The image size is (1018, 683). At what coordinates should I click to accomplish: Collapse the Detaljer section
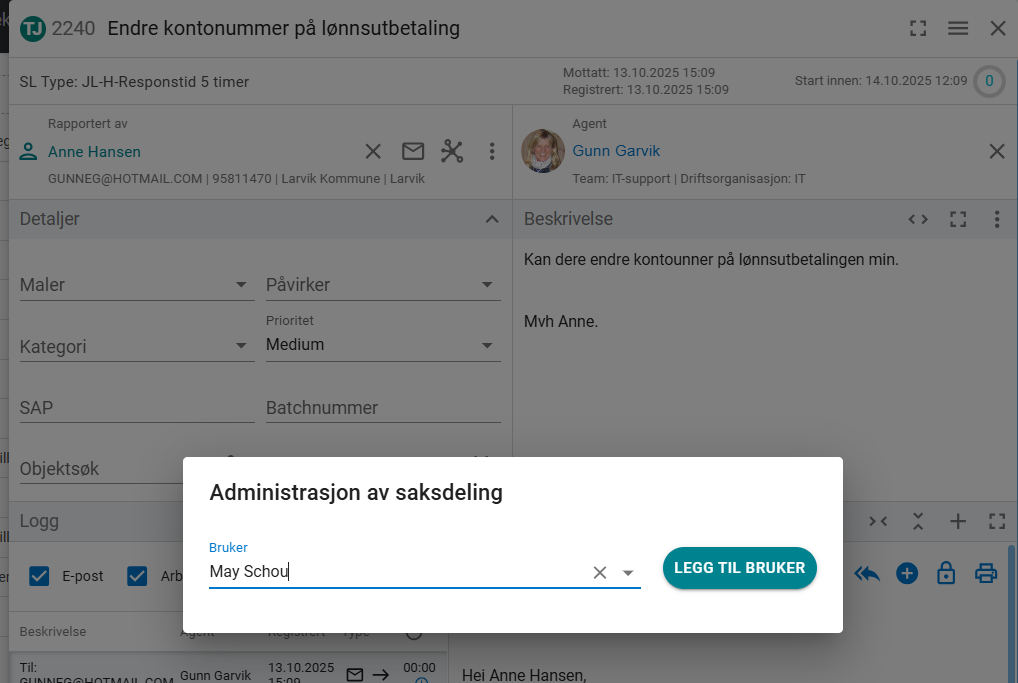click(x=491, y=219)
